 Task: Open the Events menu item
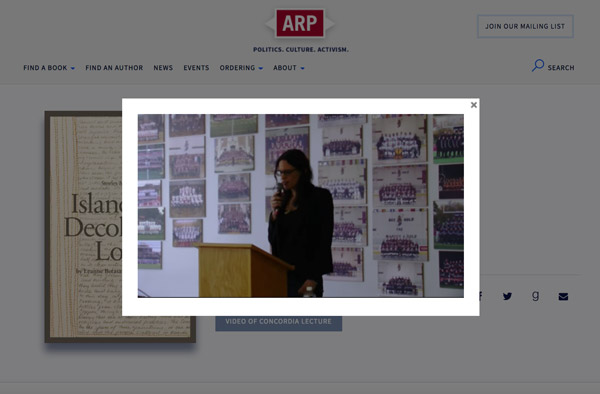[196, 68]
